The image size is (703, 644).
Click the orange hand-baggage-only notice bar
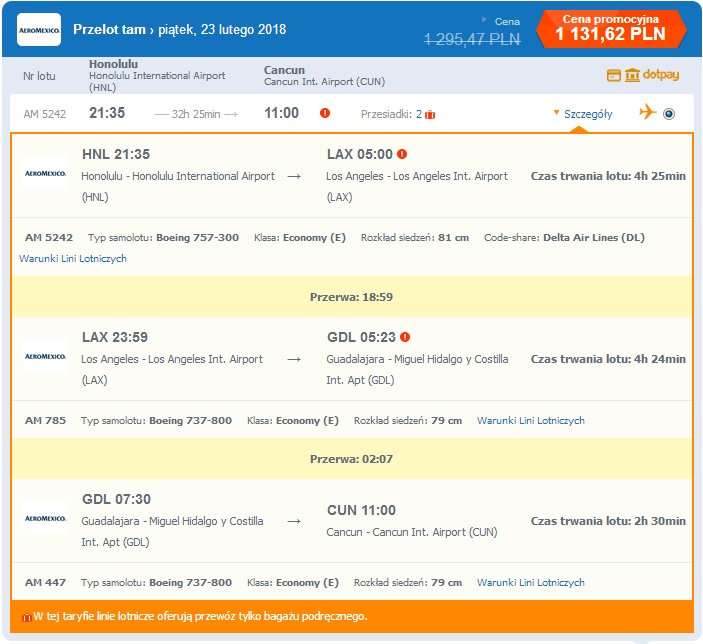pos(352,616)
